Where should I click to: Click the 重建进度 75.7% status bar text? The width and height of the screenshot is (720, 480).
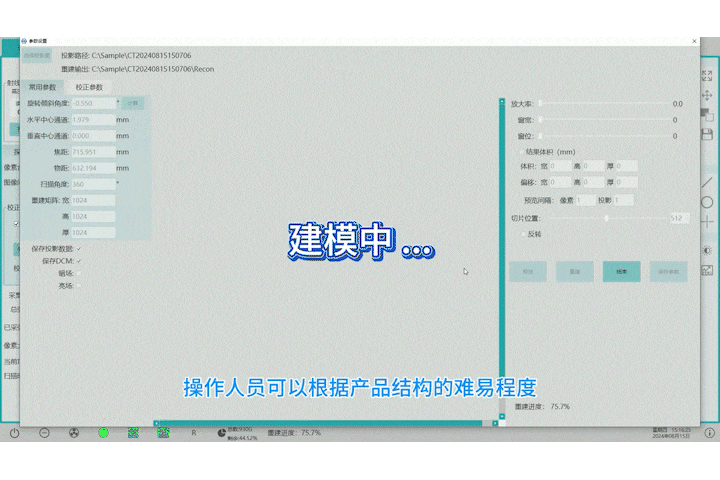pyautogui.click(x=294, y=433)
